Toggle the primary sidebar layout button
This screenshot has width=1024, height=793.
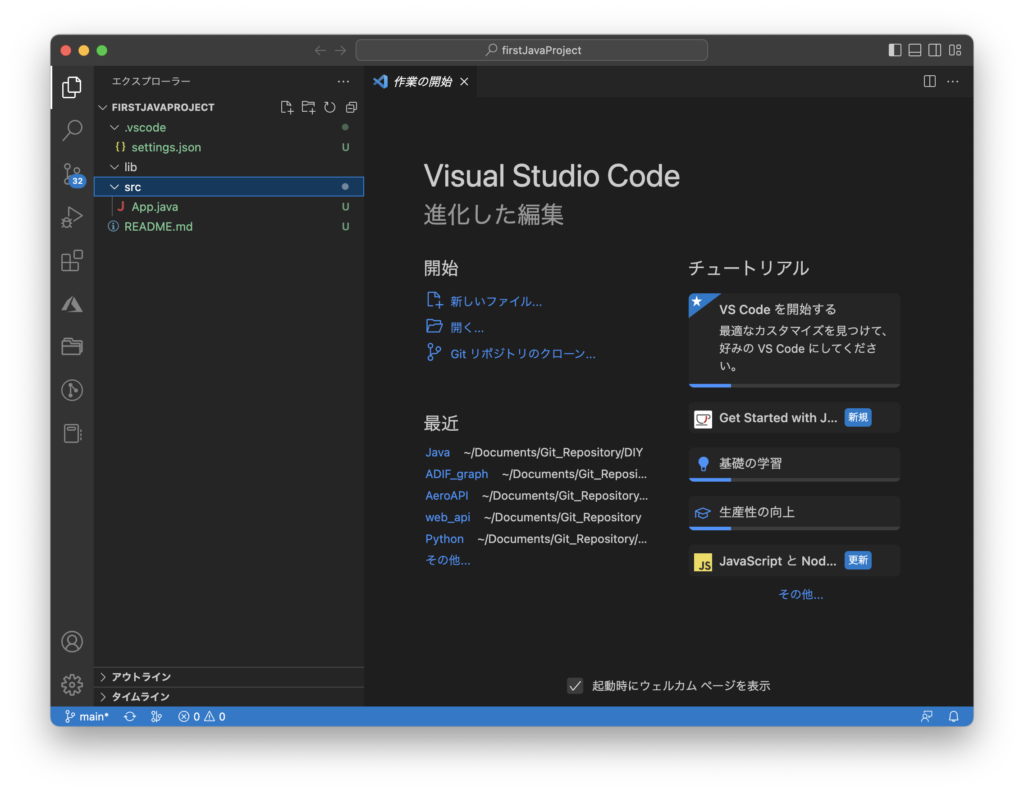pos(894,50)
